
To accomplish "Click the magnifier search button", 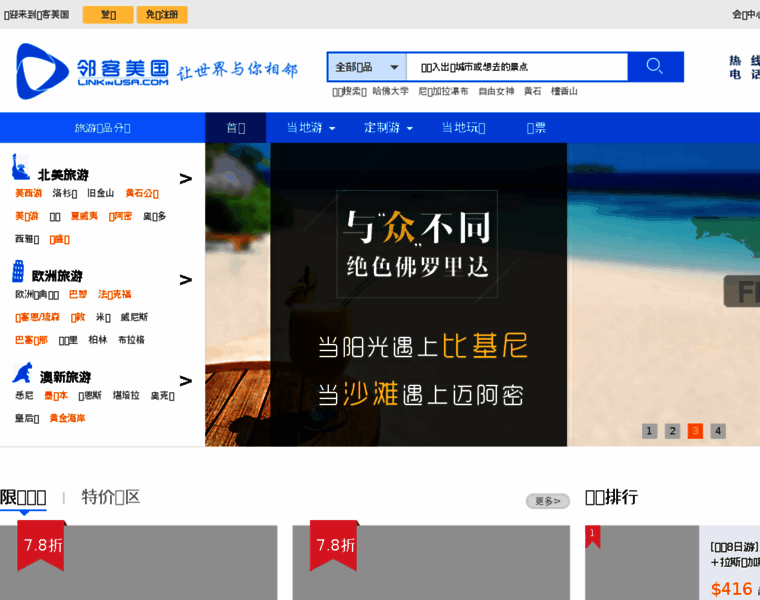I will [x=655, y=67].
